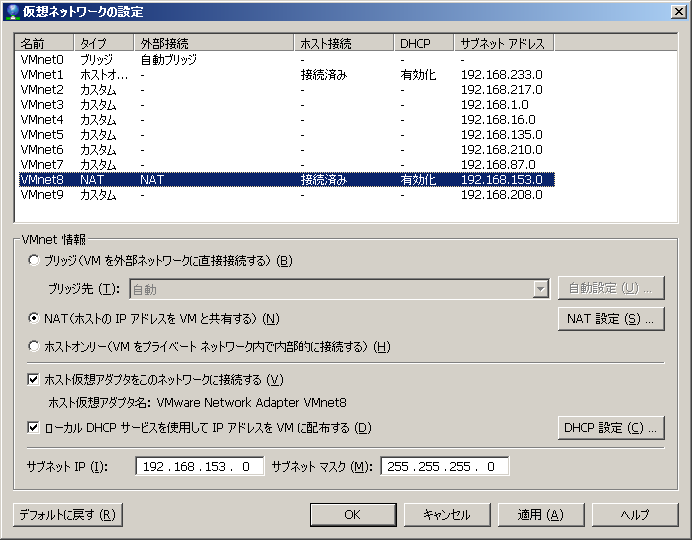692x540 pixels.
Task: Click カスタム type cell of VMnet9
Action: [x=98, y=195]
